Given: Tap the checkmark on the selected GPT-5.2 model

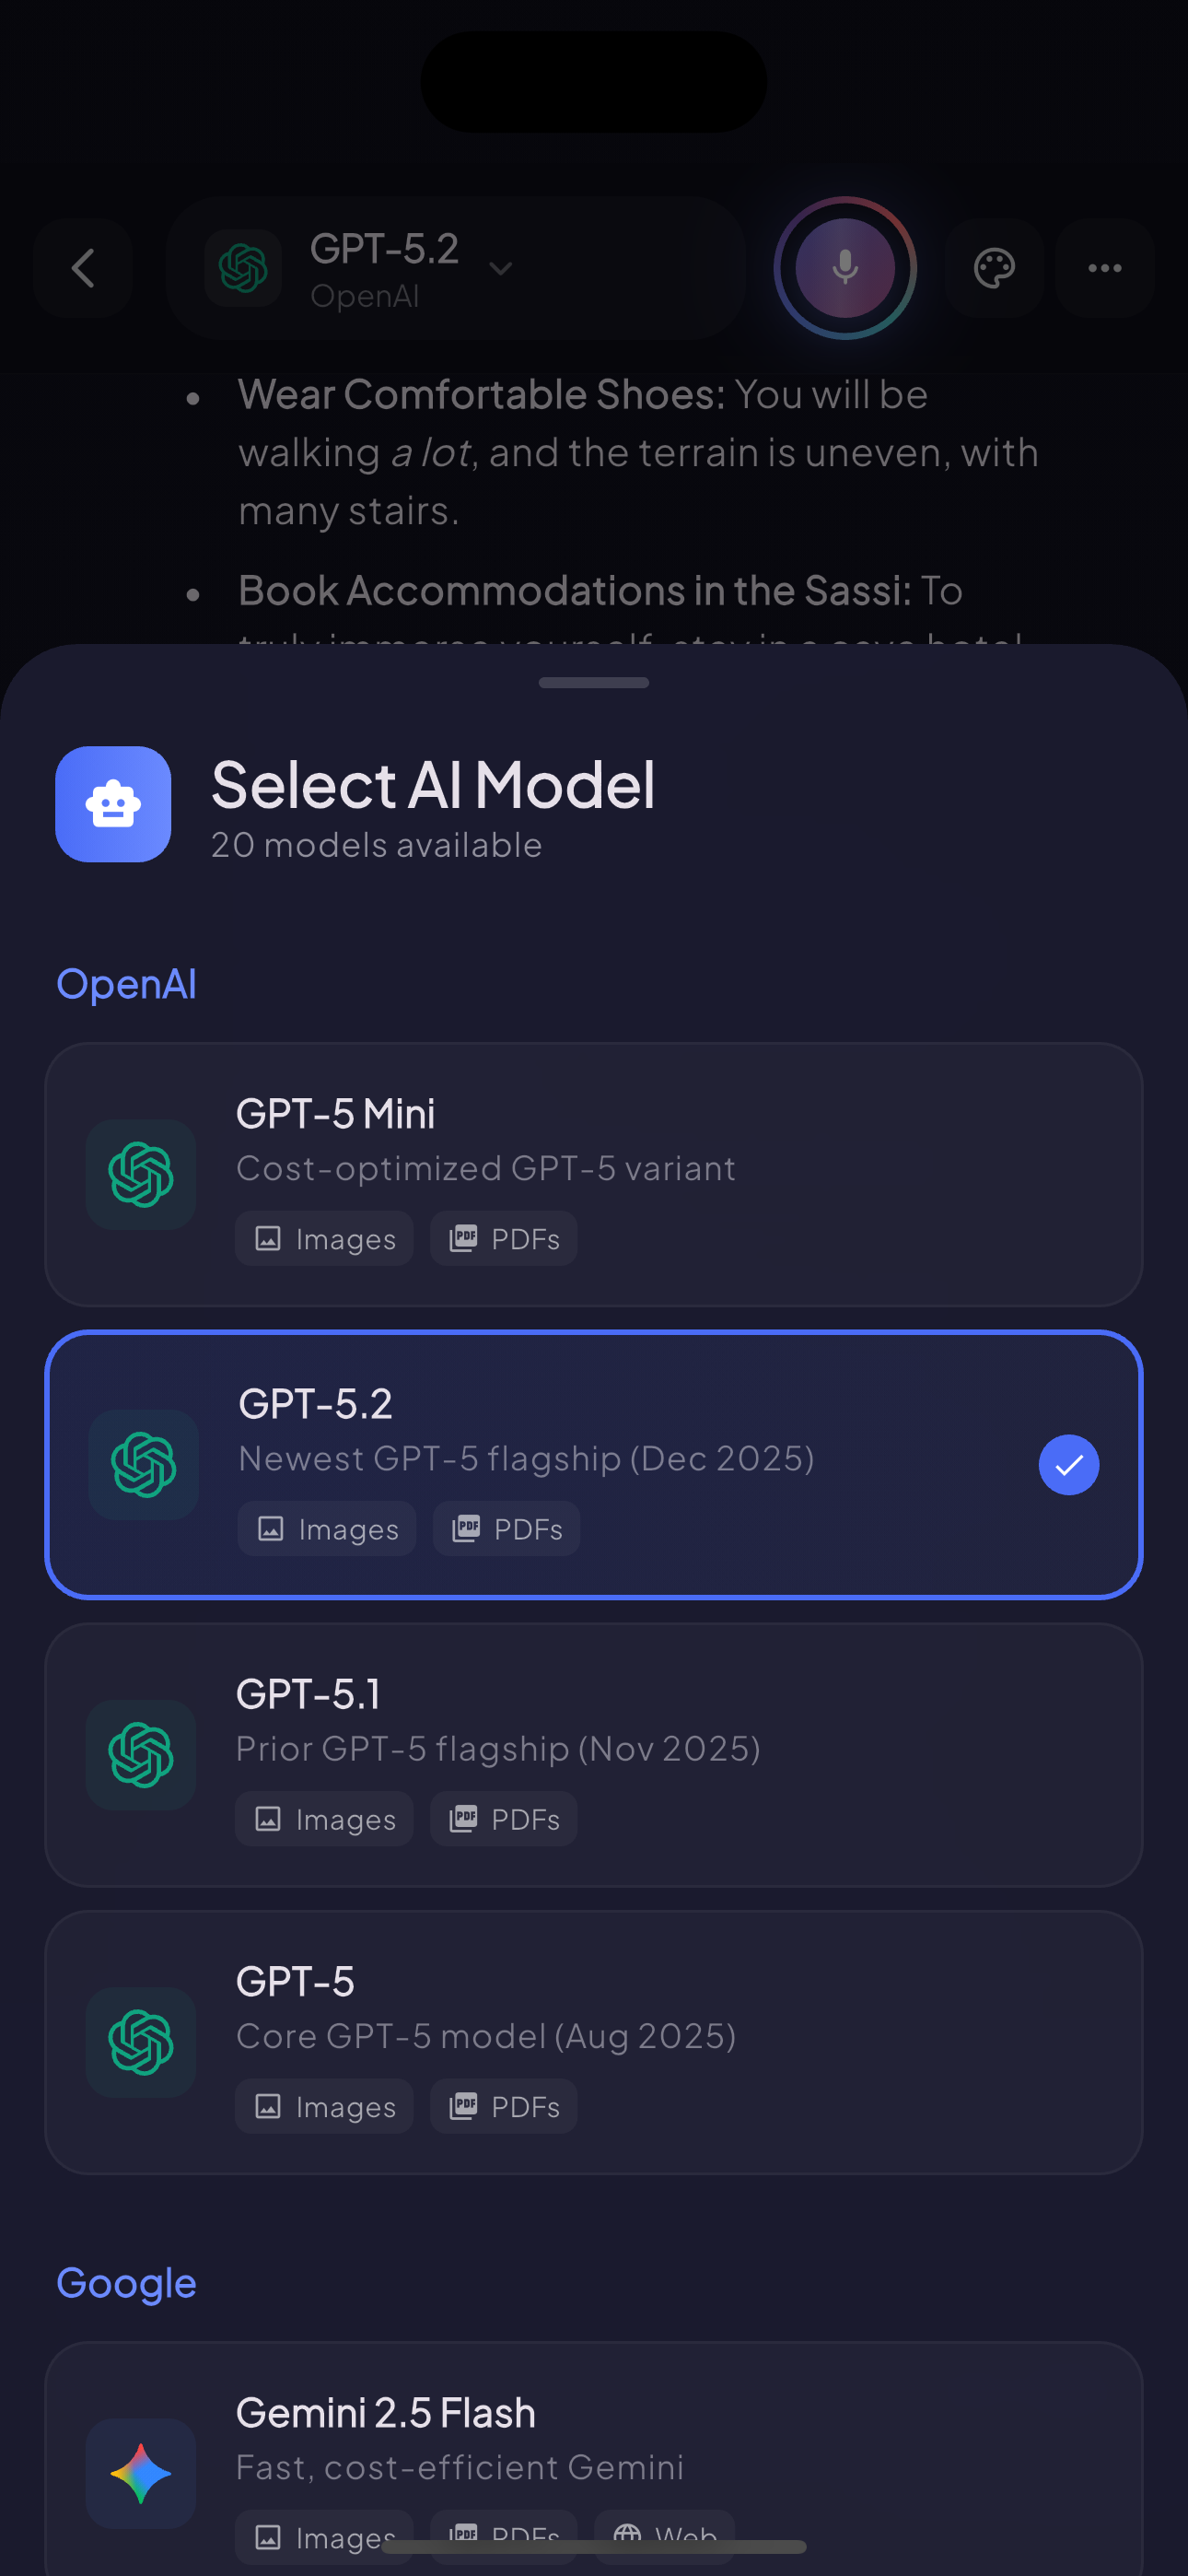Looking at the screenshot, I should [x=1069, y=1464].
